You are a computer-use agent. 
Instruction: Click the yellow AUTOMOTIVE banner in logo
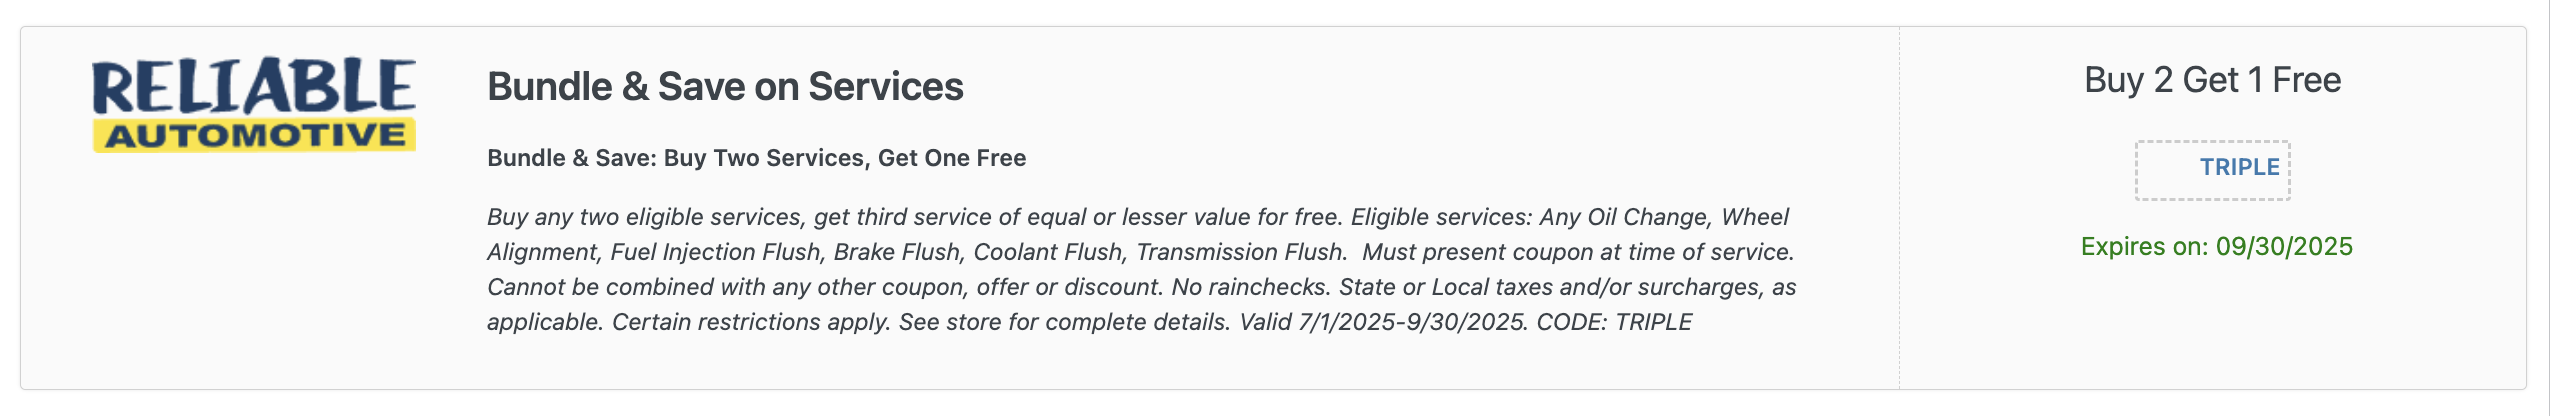click(254, 136)
